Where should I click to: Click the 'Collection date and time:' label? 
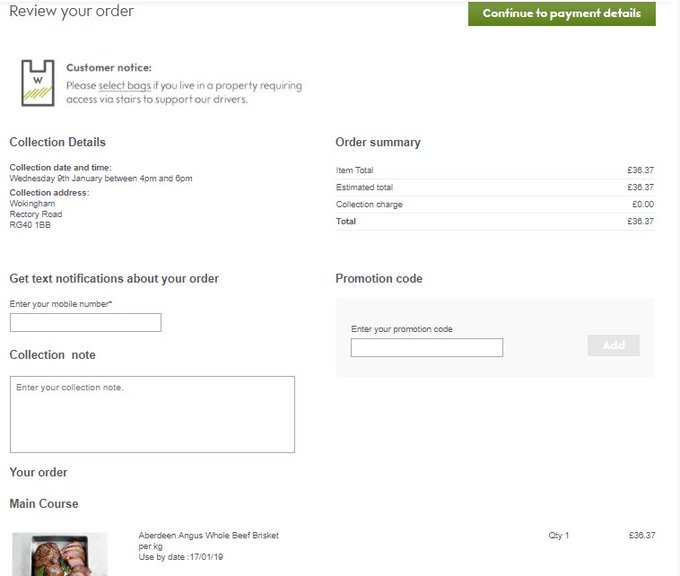tap(60, 167)
